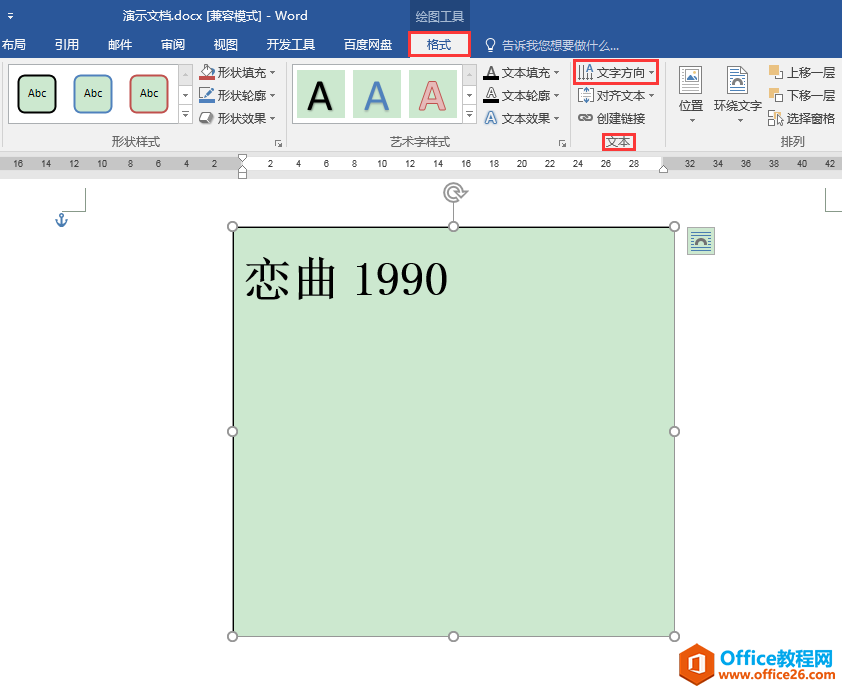This screenshot has width=842, height=692.
Task: Click the object anchor icon in margin
Action: 61,220
